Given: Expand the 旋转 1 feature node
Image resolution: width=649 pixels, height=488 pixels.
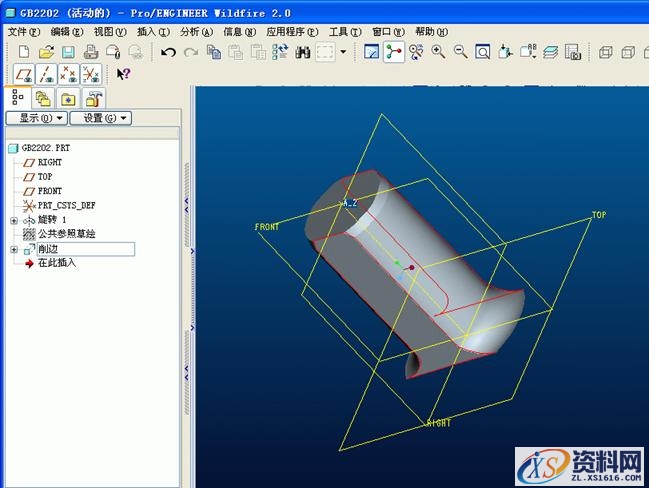Looking at the screenshot, I should tap(13, 220).
